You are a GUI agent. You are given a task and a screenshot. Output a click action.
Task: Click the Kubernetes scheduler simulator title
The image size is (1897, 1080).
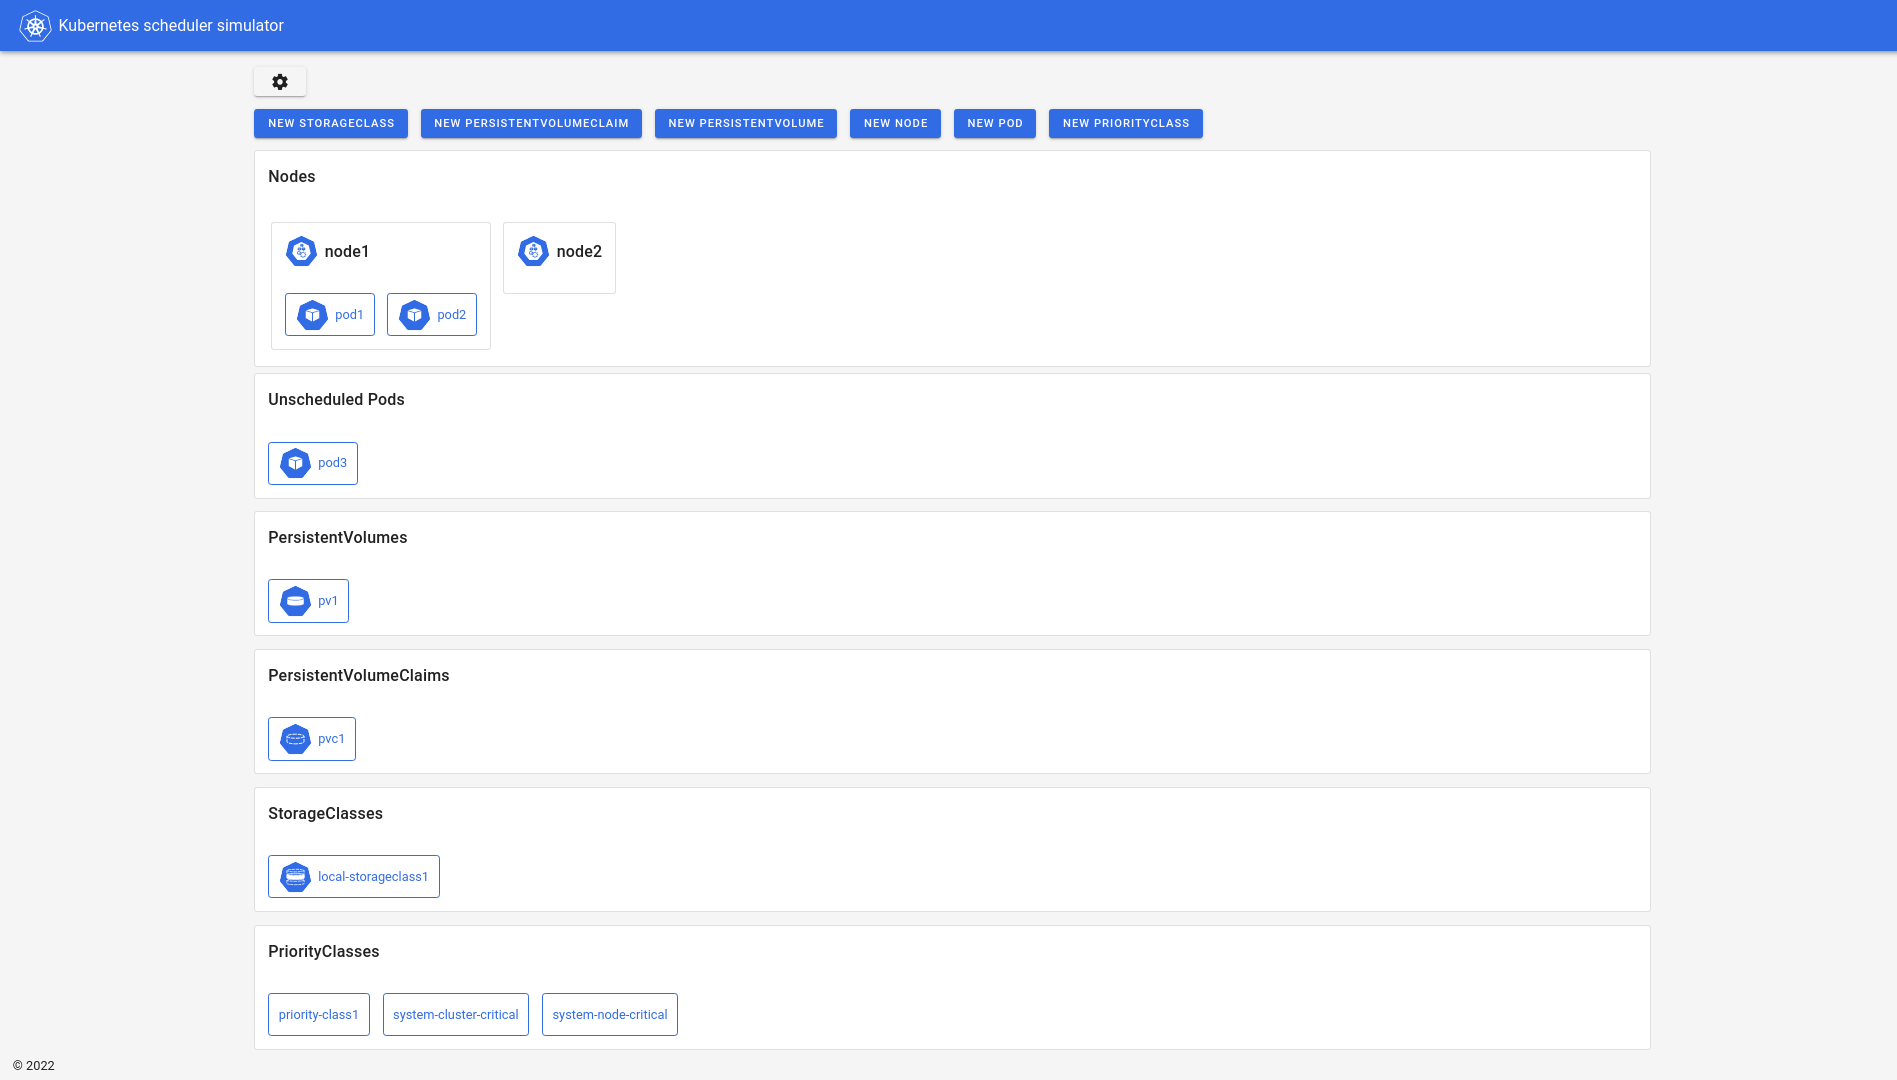pos(171,26)
